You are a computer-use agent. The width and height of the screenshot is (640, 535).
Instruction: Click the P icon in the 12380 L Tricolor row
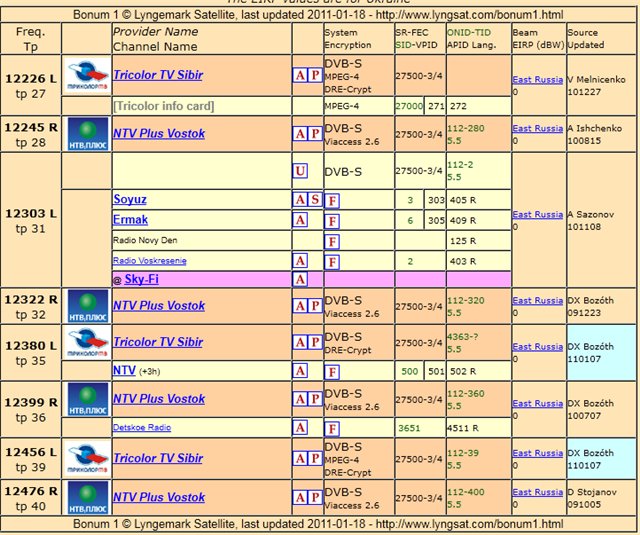(x=315, y=342)
